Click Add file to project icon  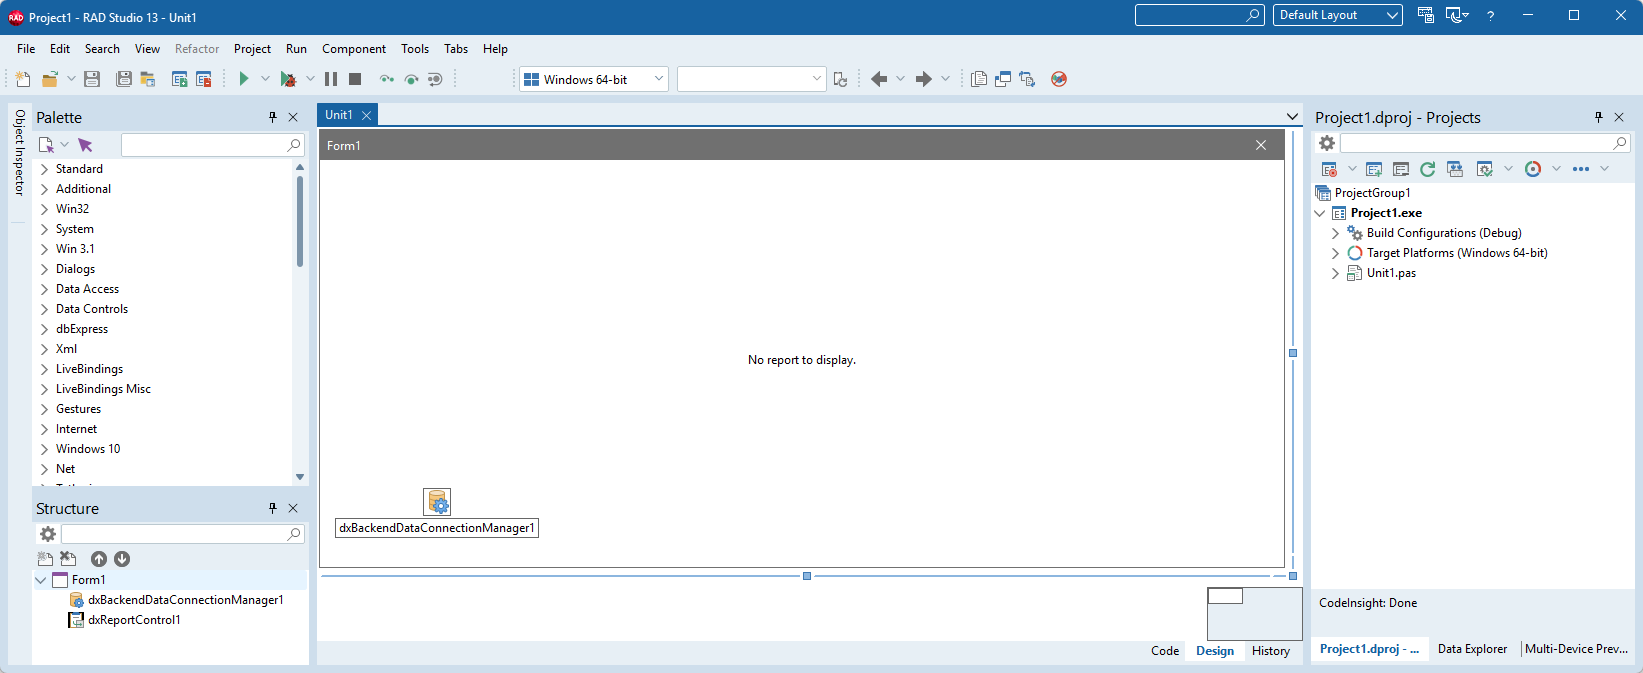click(x=180, y=79)
